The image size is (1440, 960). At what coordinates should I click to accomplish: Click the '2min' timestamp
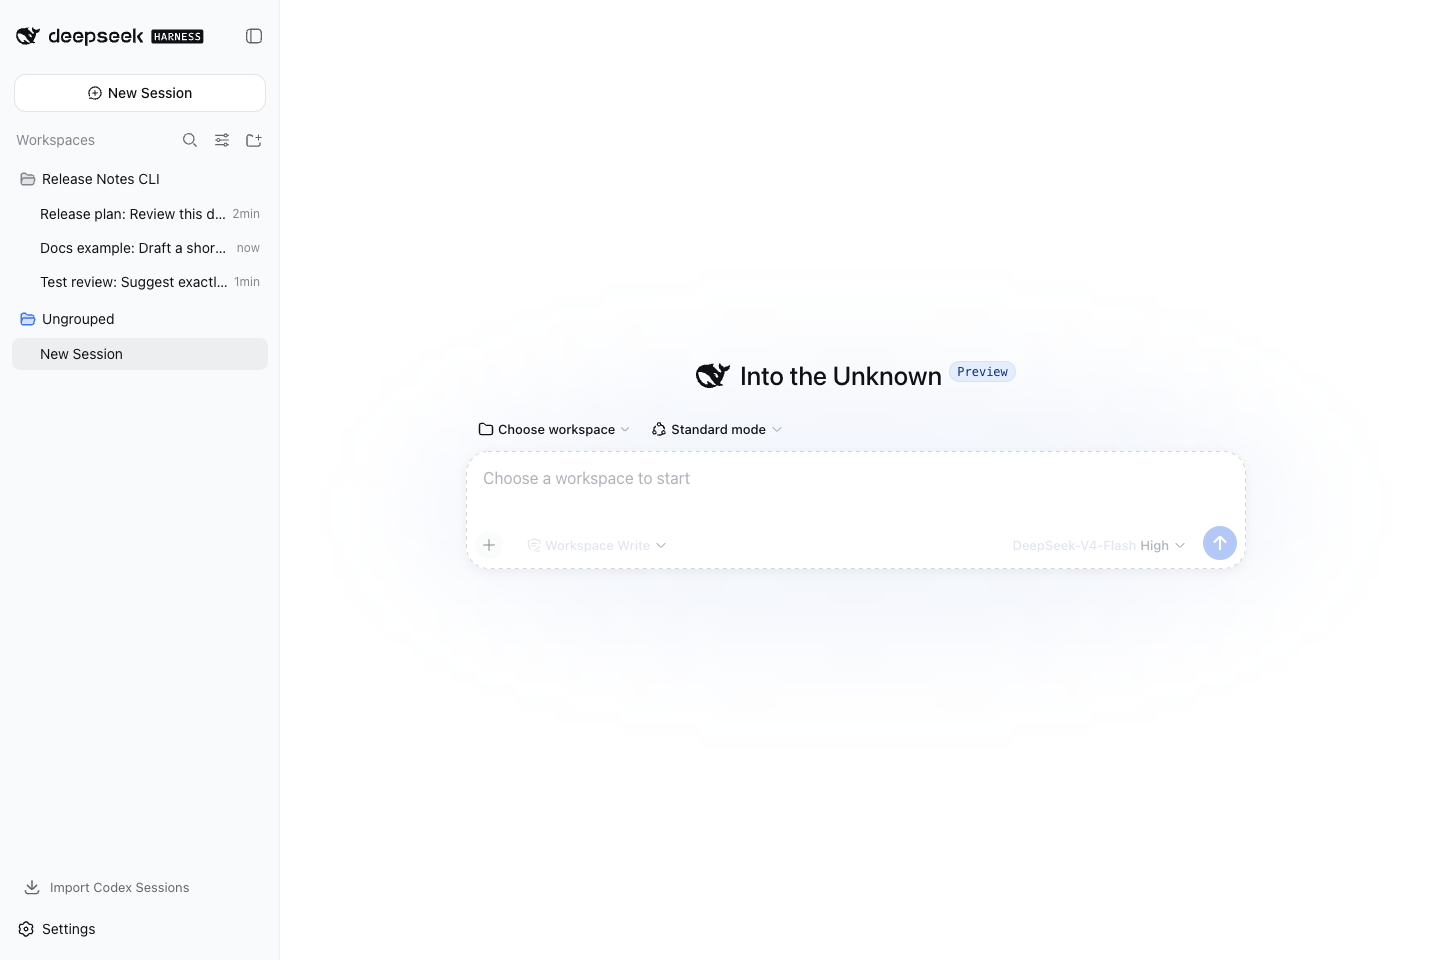click(246, 214)
